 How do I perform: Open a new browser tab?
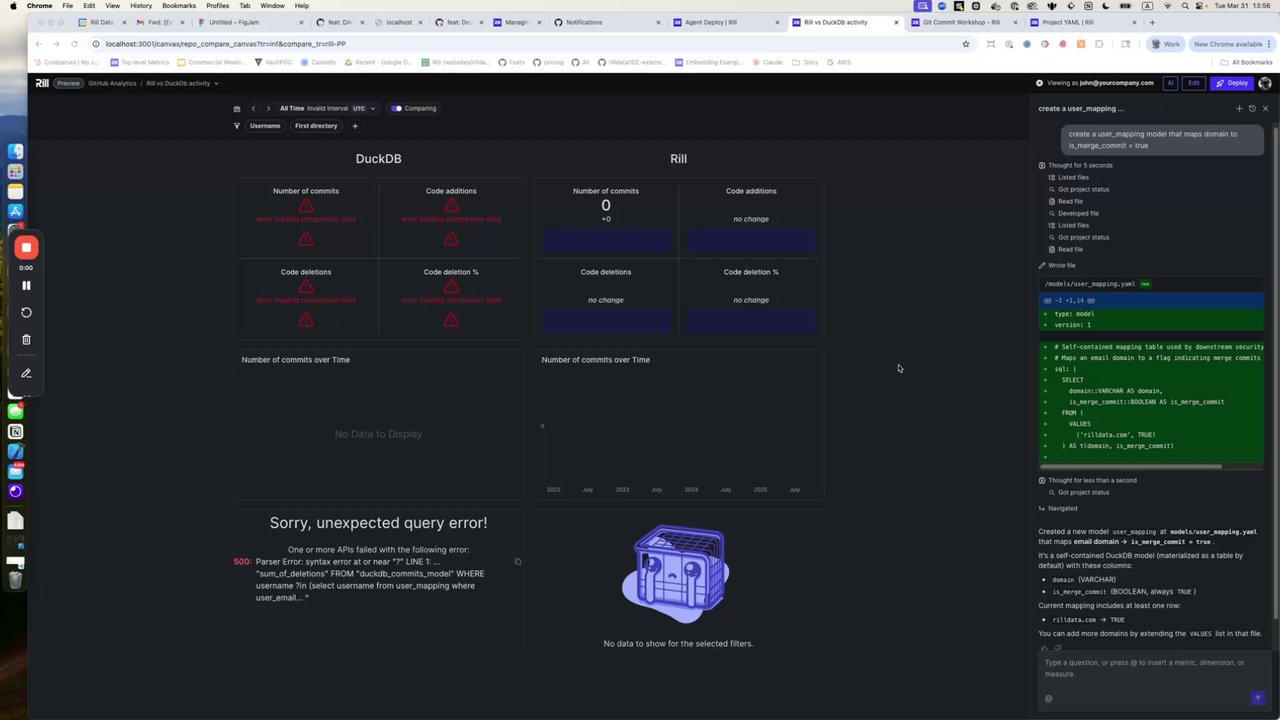[1151, 22]
